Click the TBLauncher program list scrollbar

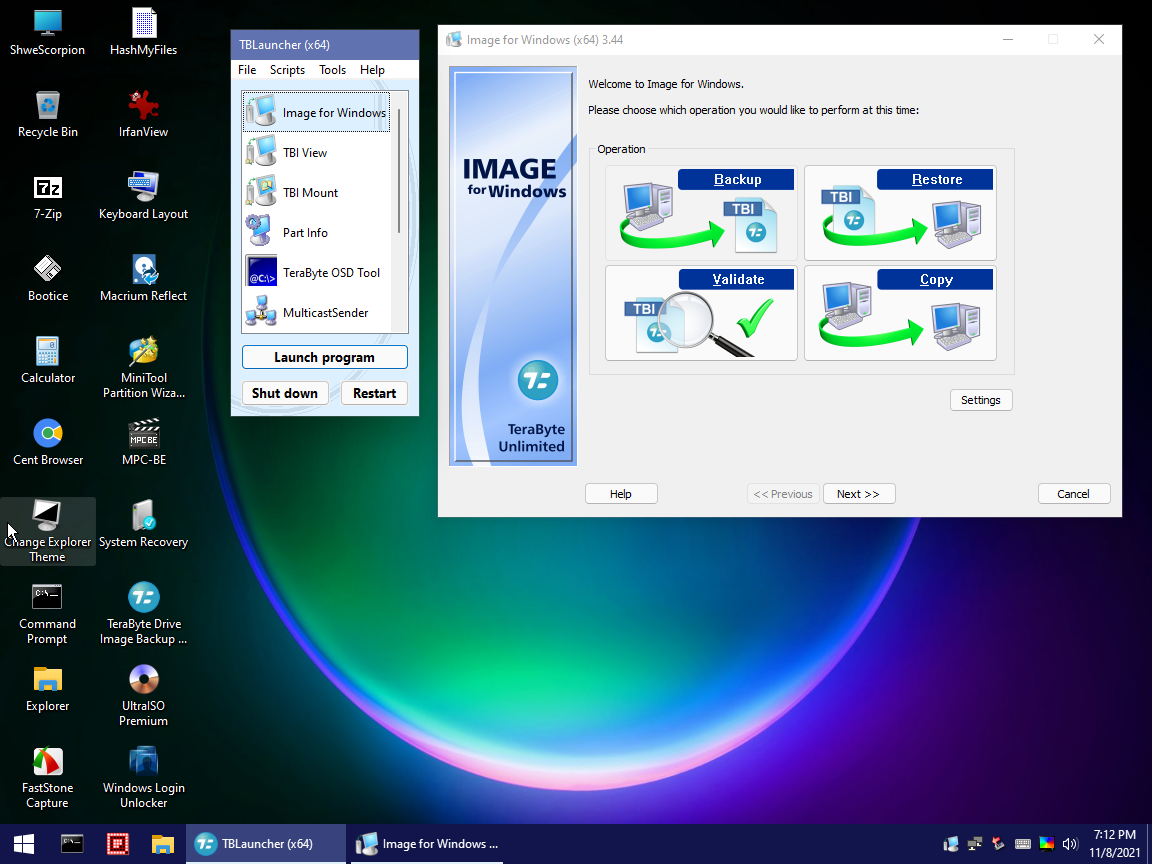click(x=399, y=170)
